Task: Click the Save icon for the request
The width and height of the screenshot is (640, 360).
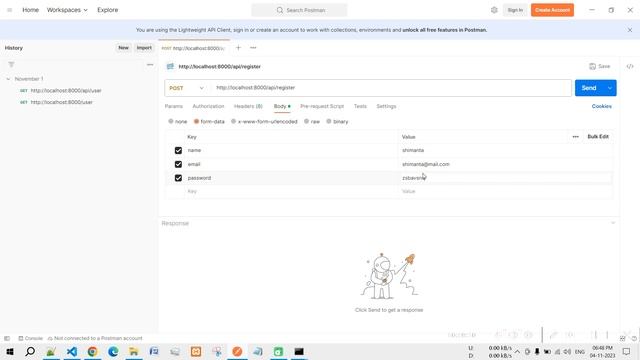Action: (599, 66)
